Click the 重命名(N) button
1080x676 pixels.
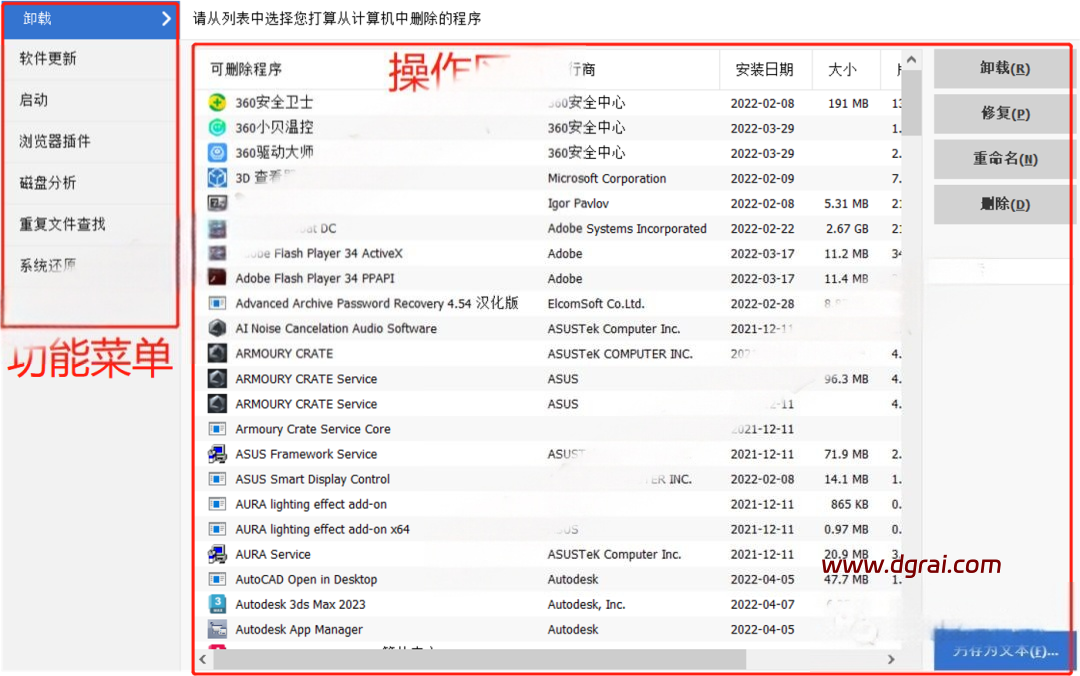(x=1004, y=159)
